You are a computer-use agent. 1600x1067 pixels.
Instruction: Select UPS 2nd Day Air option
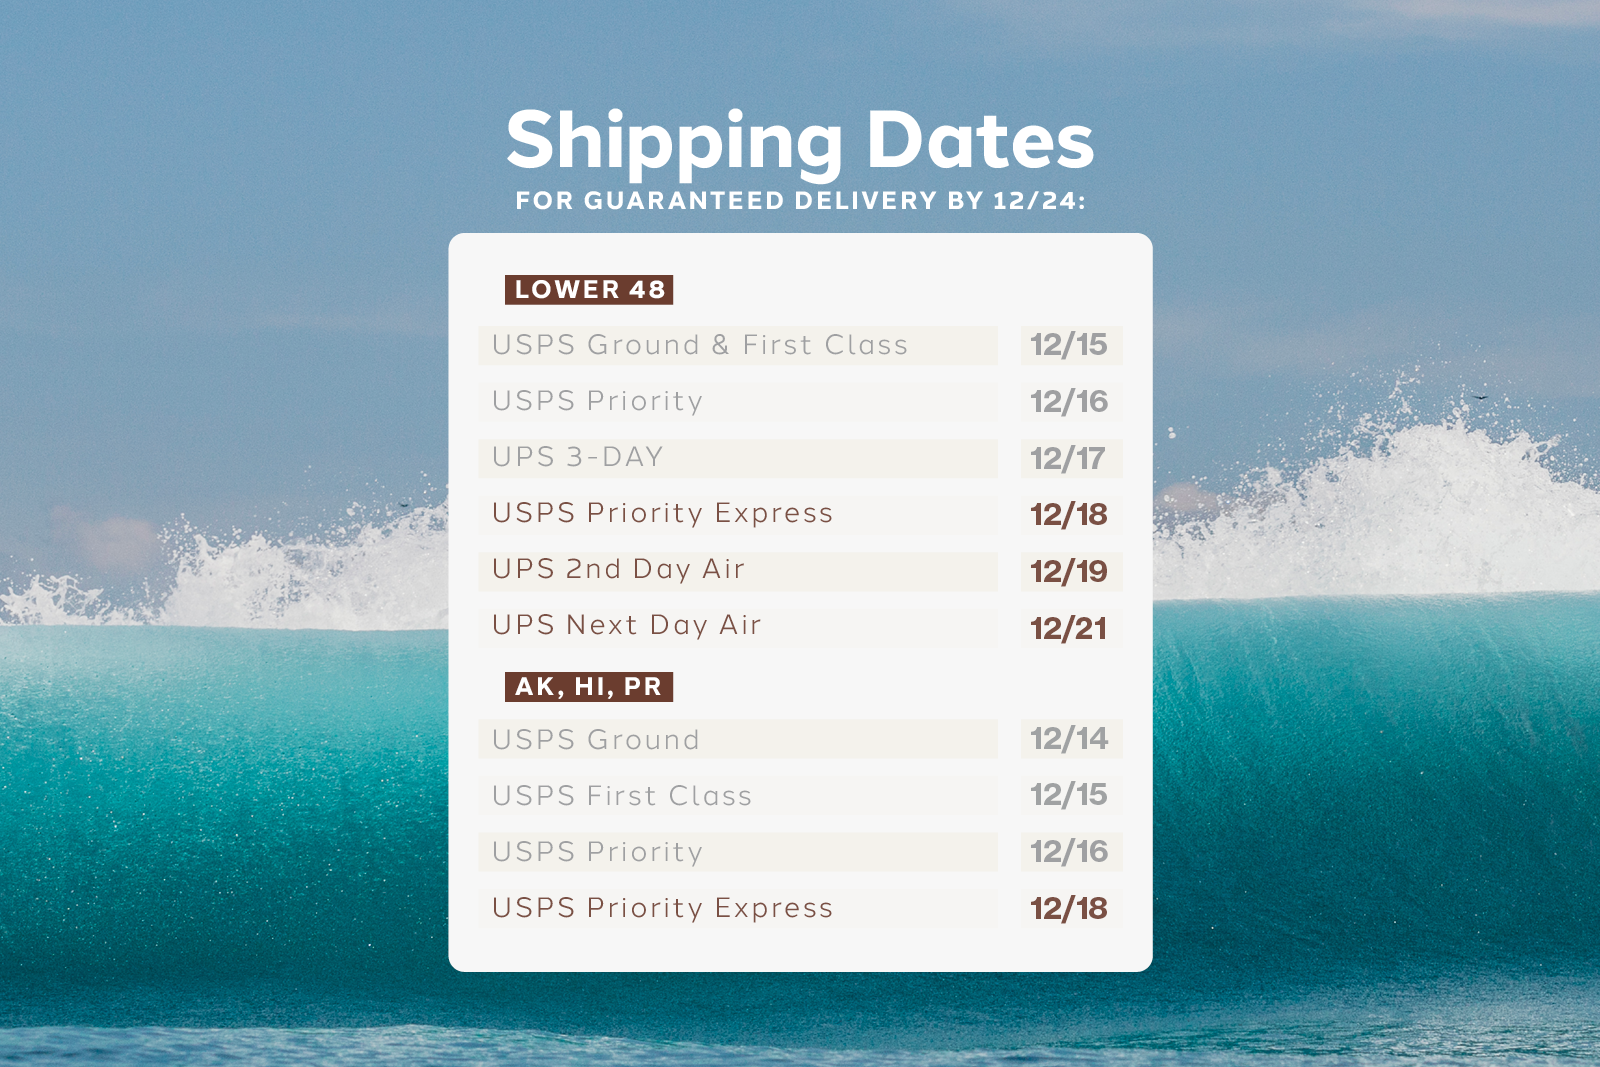click(618, 570)
